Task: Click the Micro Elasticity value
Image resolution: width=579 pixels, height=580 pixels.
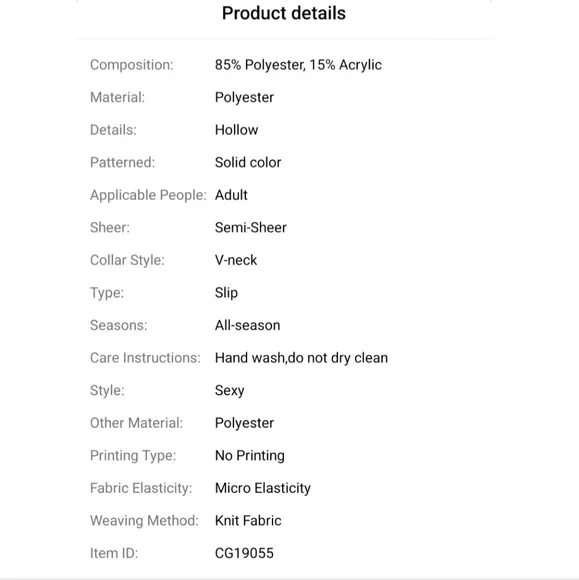Action: 263,488
